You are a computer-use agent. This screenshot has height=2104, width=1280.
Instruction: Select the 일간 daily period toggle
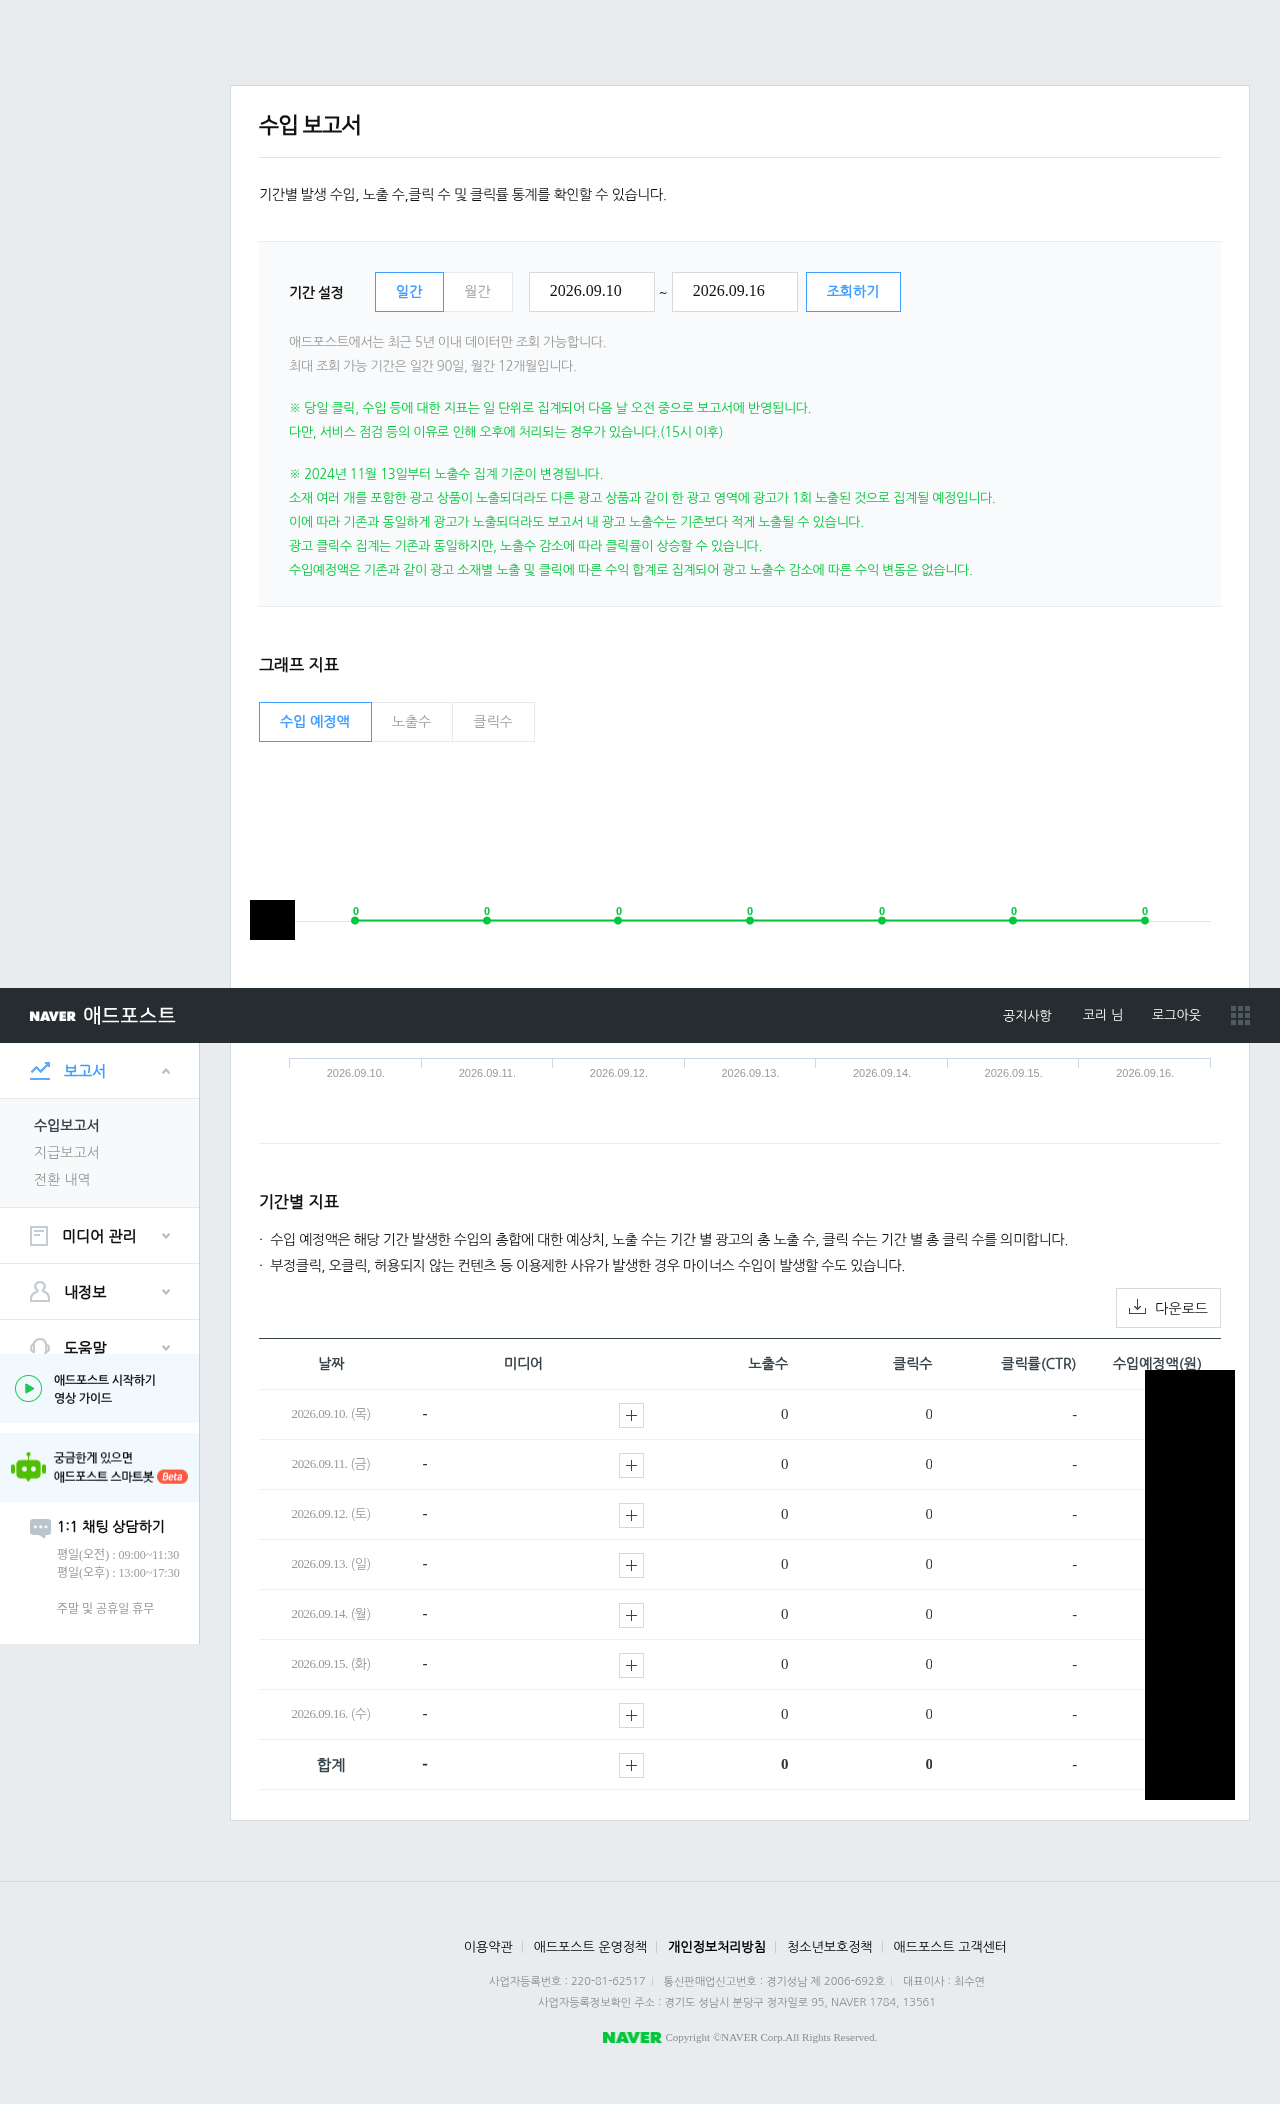409,292
